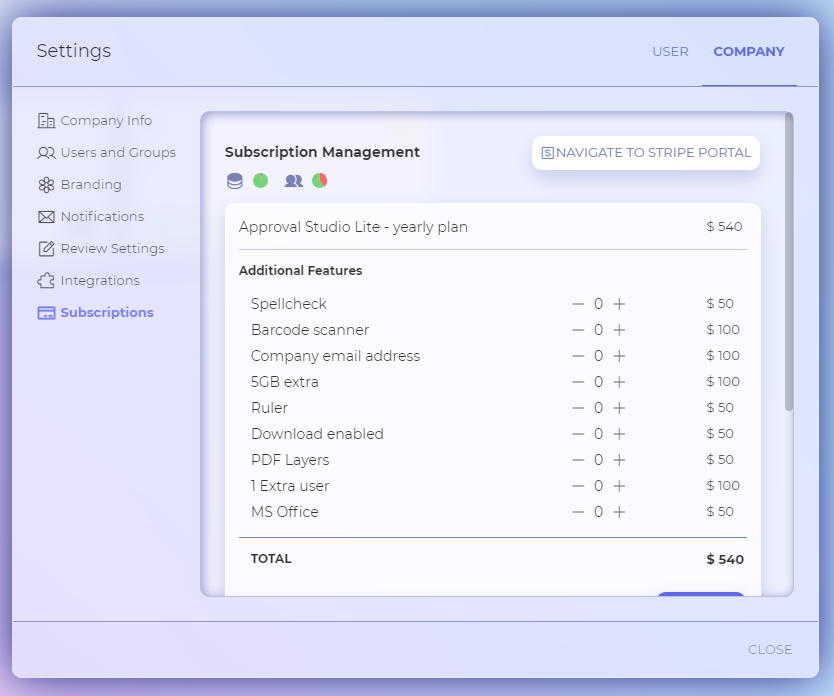The height and width of the screenshot is (696, 834).
Task: Increase 1 Extra user quantity
Action: [x=619, y=487]
